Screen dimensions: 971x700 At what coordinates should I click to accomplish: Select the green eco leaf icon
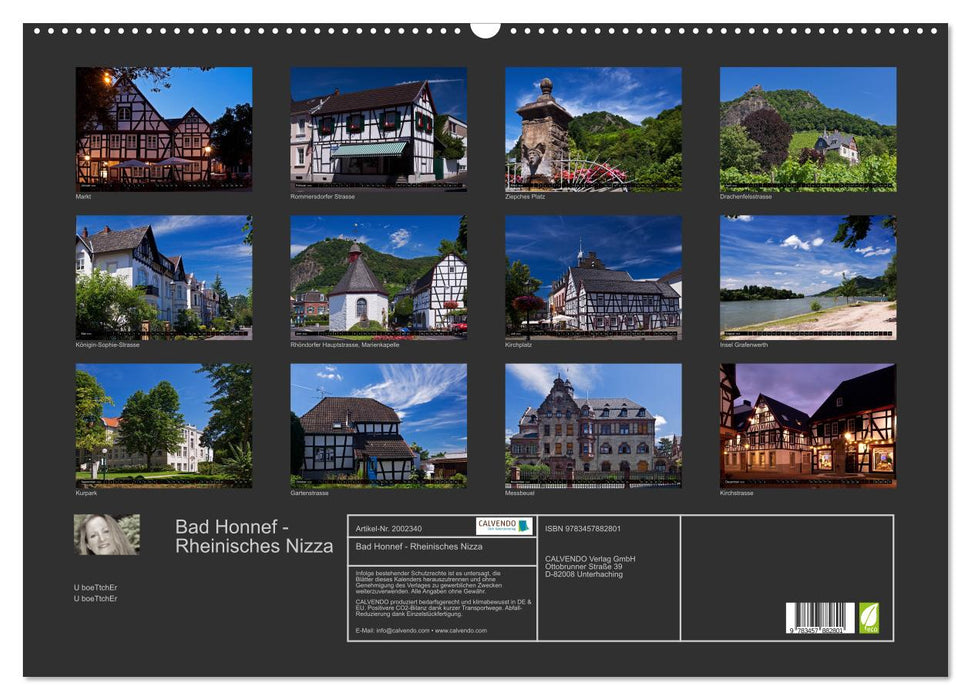point(870,616)
